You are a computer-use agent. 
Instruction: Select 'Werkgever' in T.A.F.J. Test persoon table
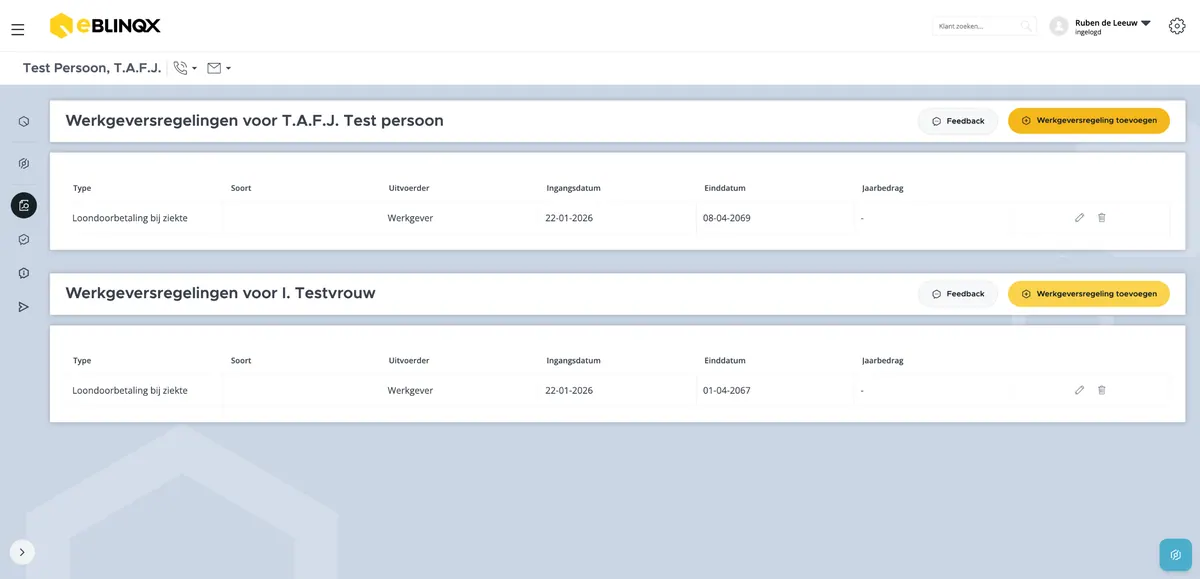coord(410,217)
